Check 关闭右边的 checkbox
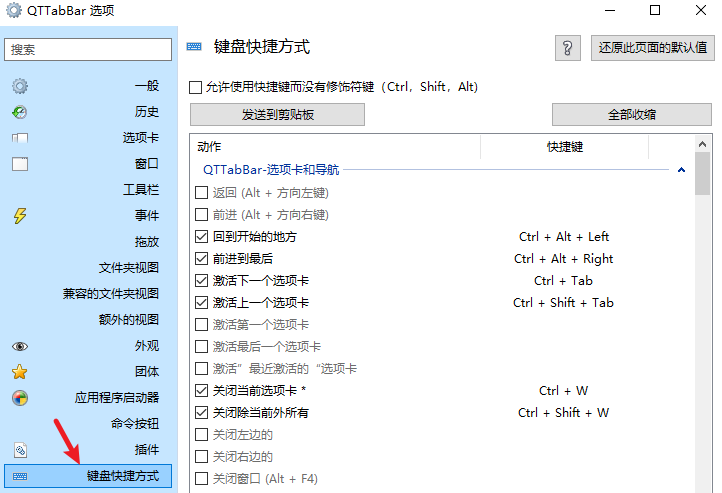The height and width of the screenshot is (493, 722). pyautogui.click(x=201, y=457)
